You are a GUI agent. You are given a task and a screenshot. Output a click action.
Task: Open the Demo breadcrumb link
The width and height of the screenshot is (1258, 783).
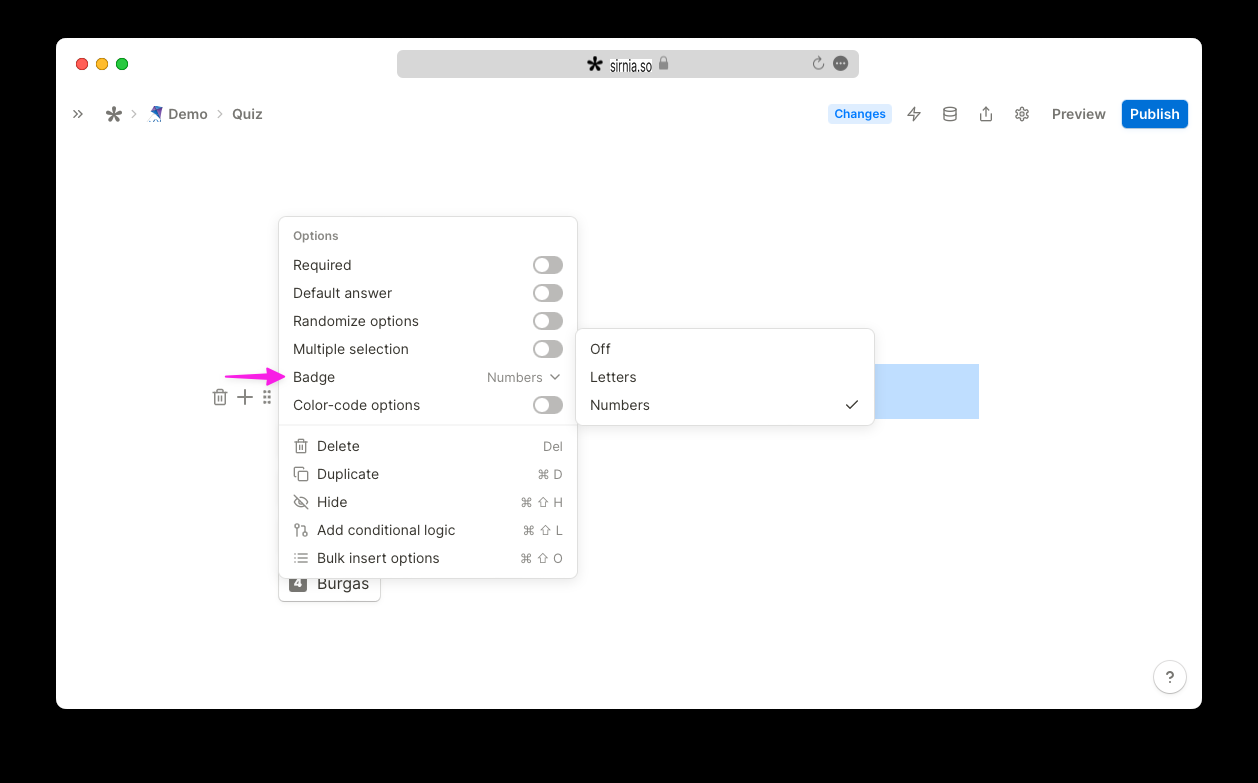[178, 114]
